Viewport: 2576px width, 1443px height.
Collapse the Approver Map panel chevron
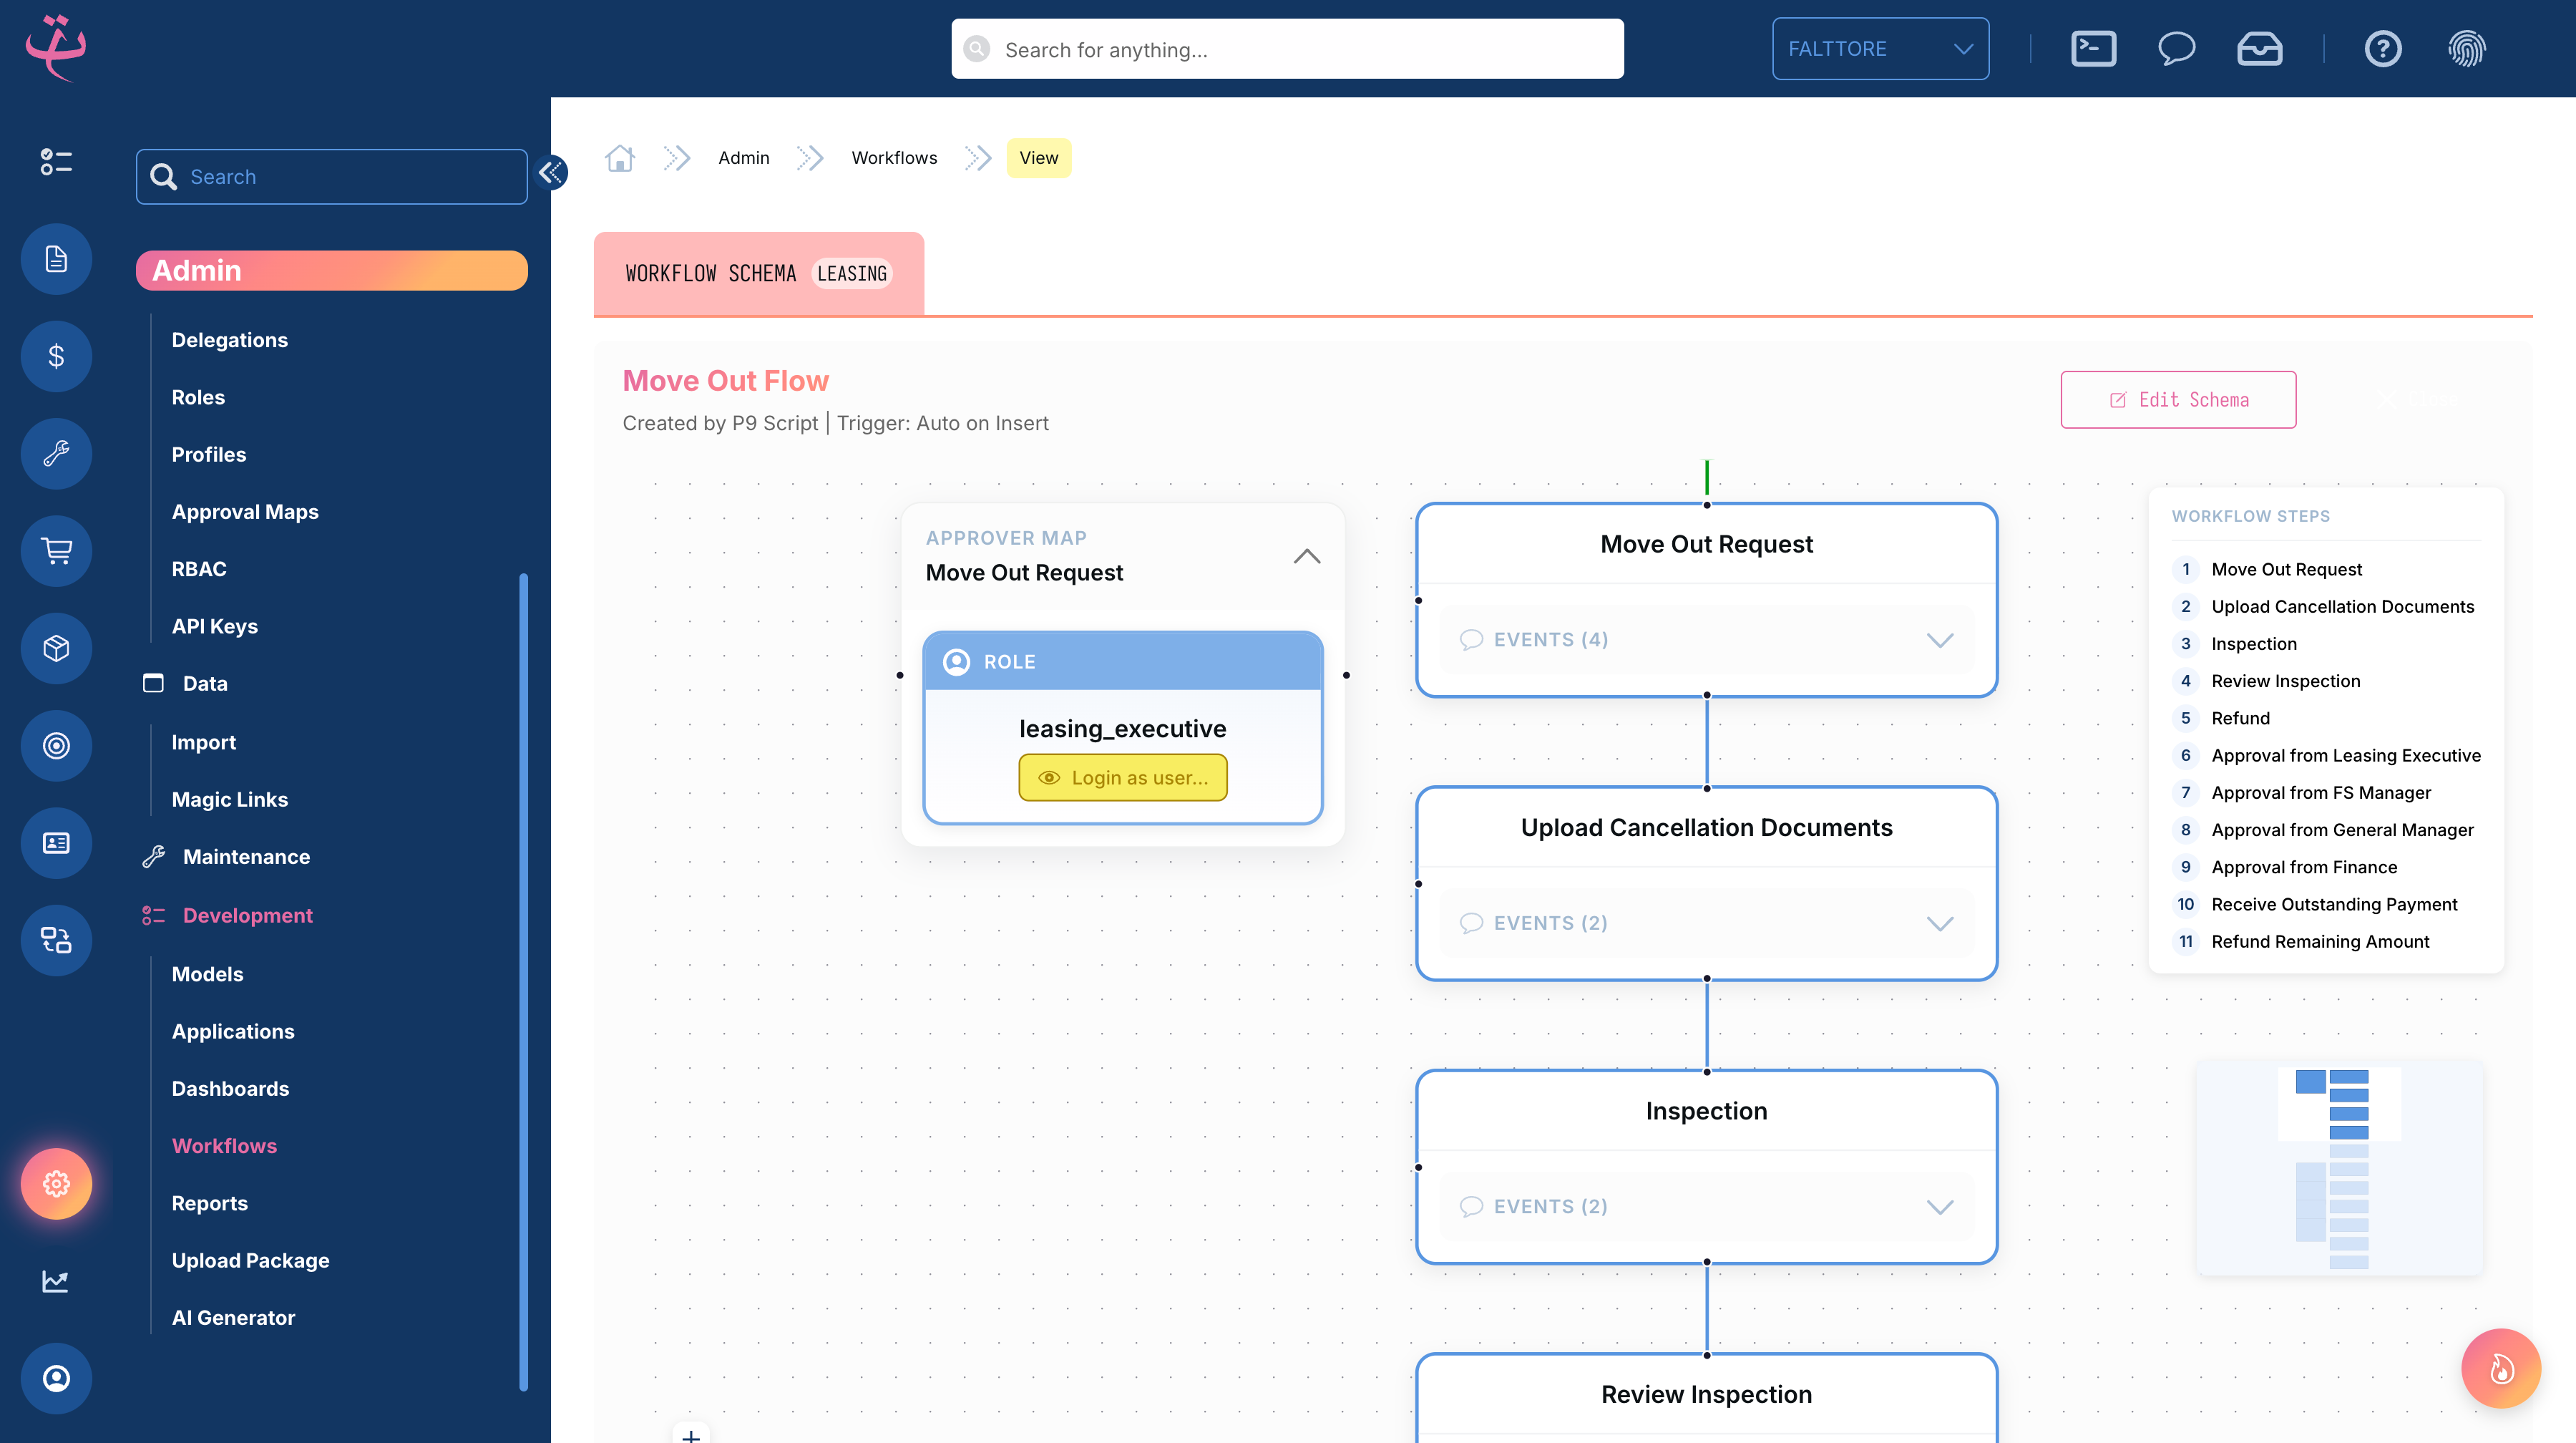(x=1306, y=556)
